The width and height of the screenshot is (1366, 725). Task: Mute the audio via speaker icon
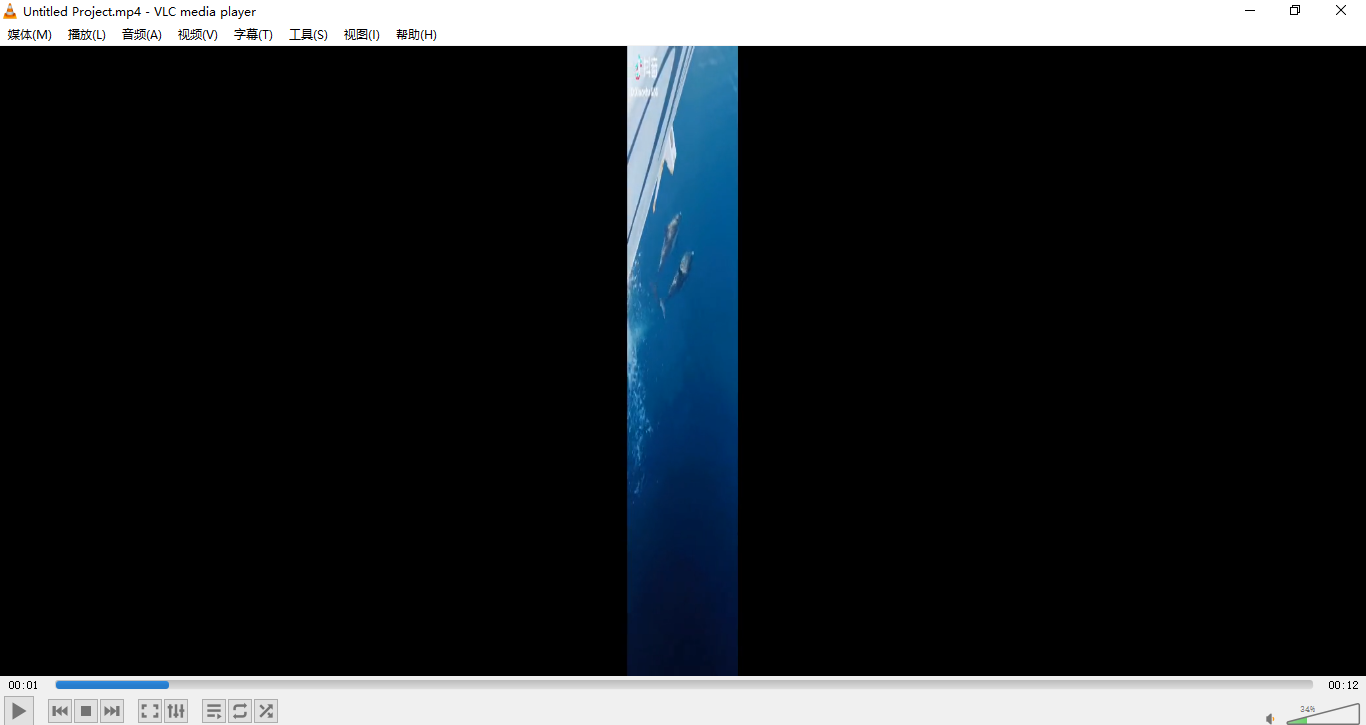coord(1269,717)
